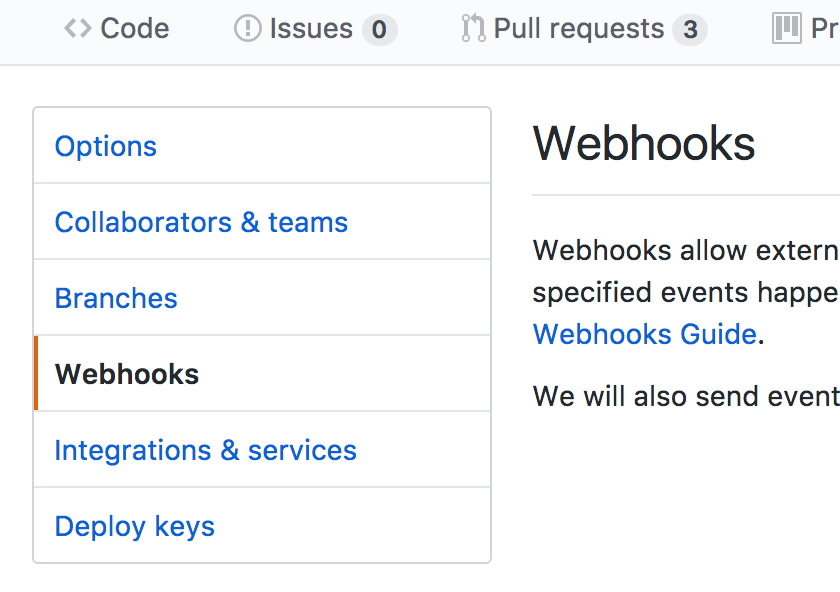View Branches settings
This screenshot has height=592, width=840.
click(115, 298)
